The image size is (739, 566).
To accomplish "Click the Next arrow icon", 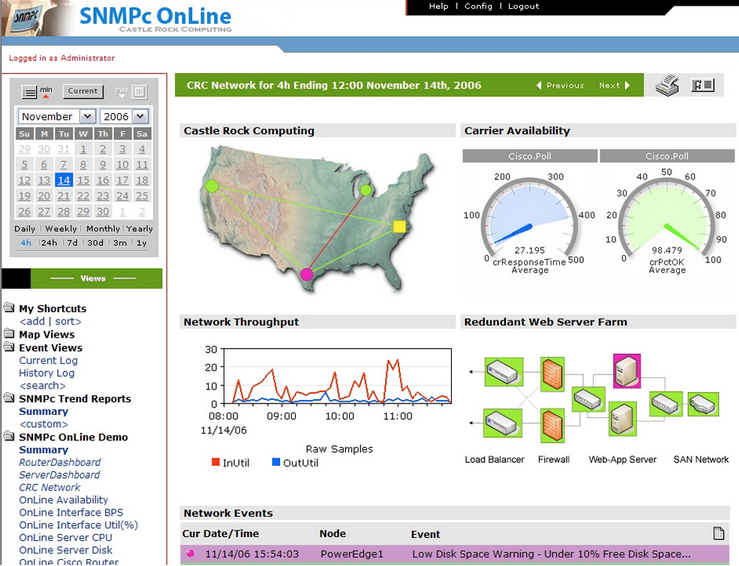I will tap(627, 85).
